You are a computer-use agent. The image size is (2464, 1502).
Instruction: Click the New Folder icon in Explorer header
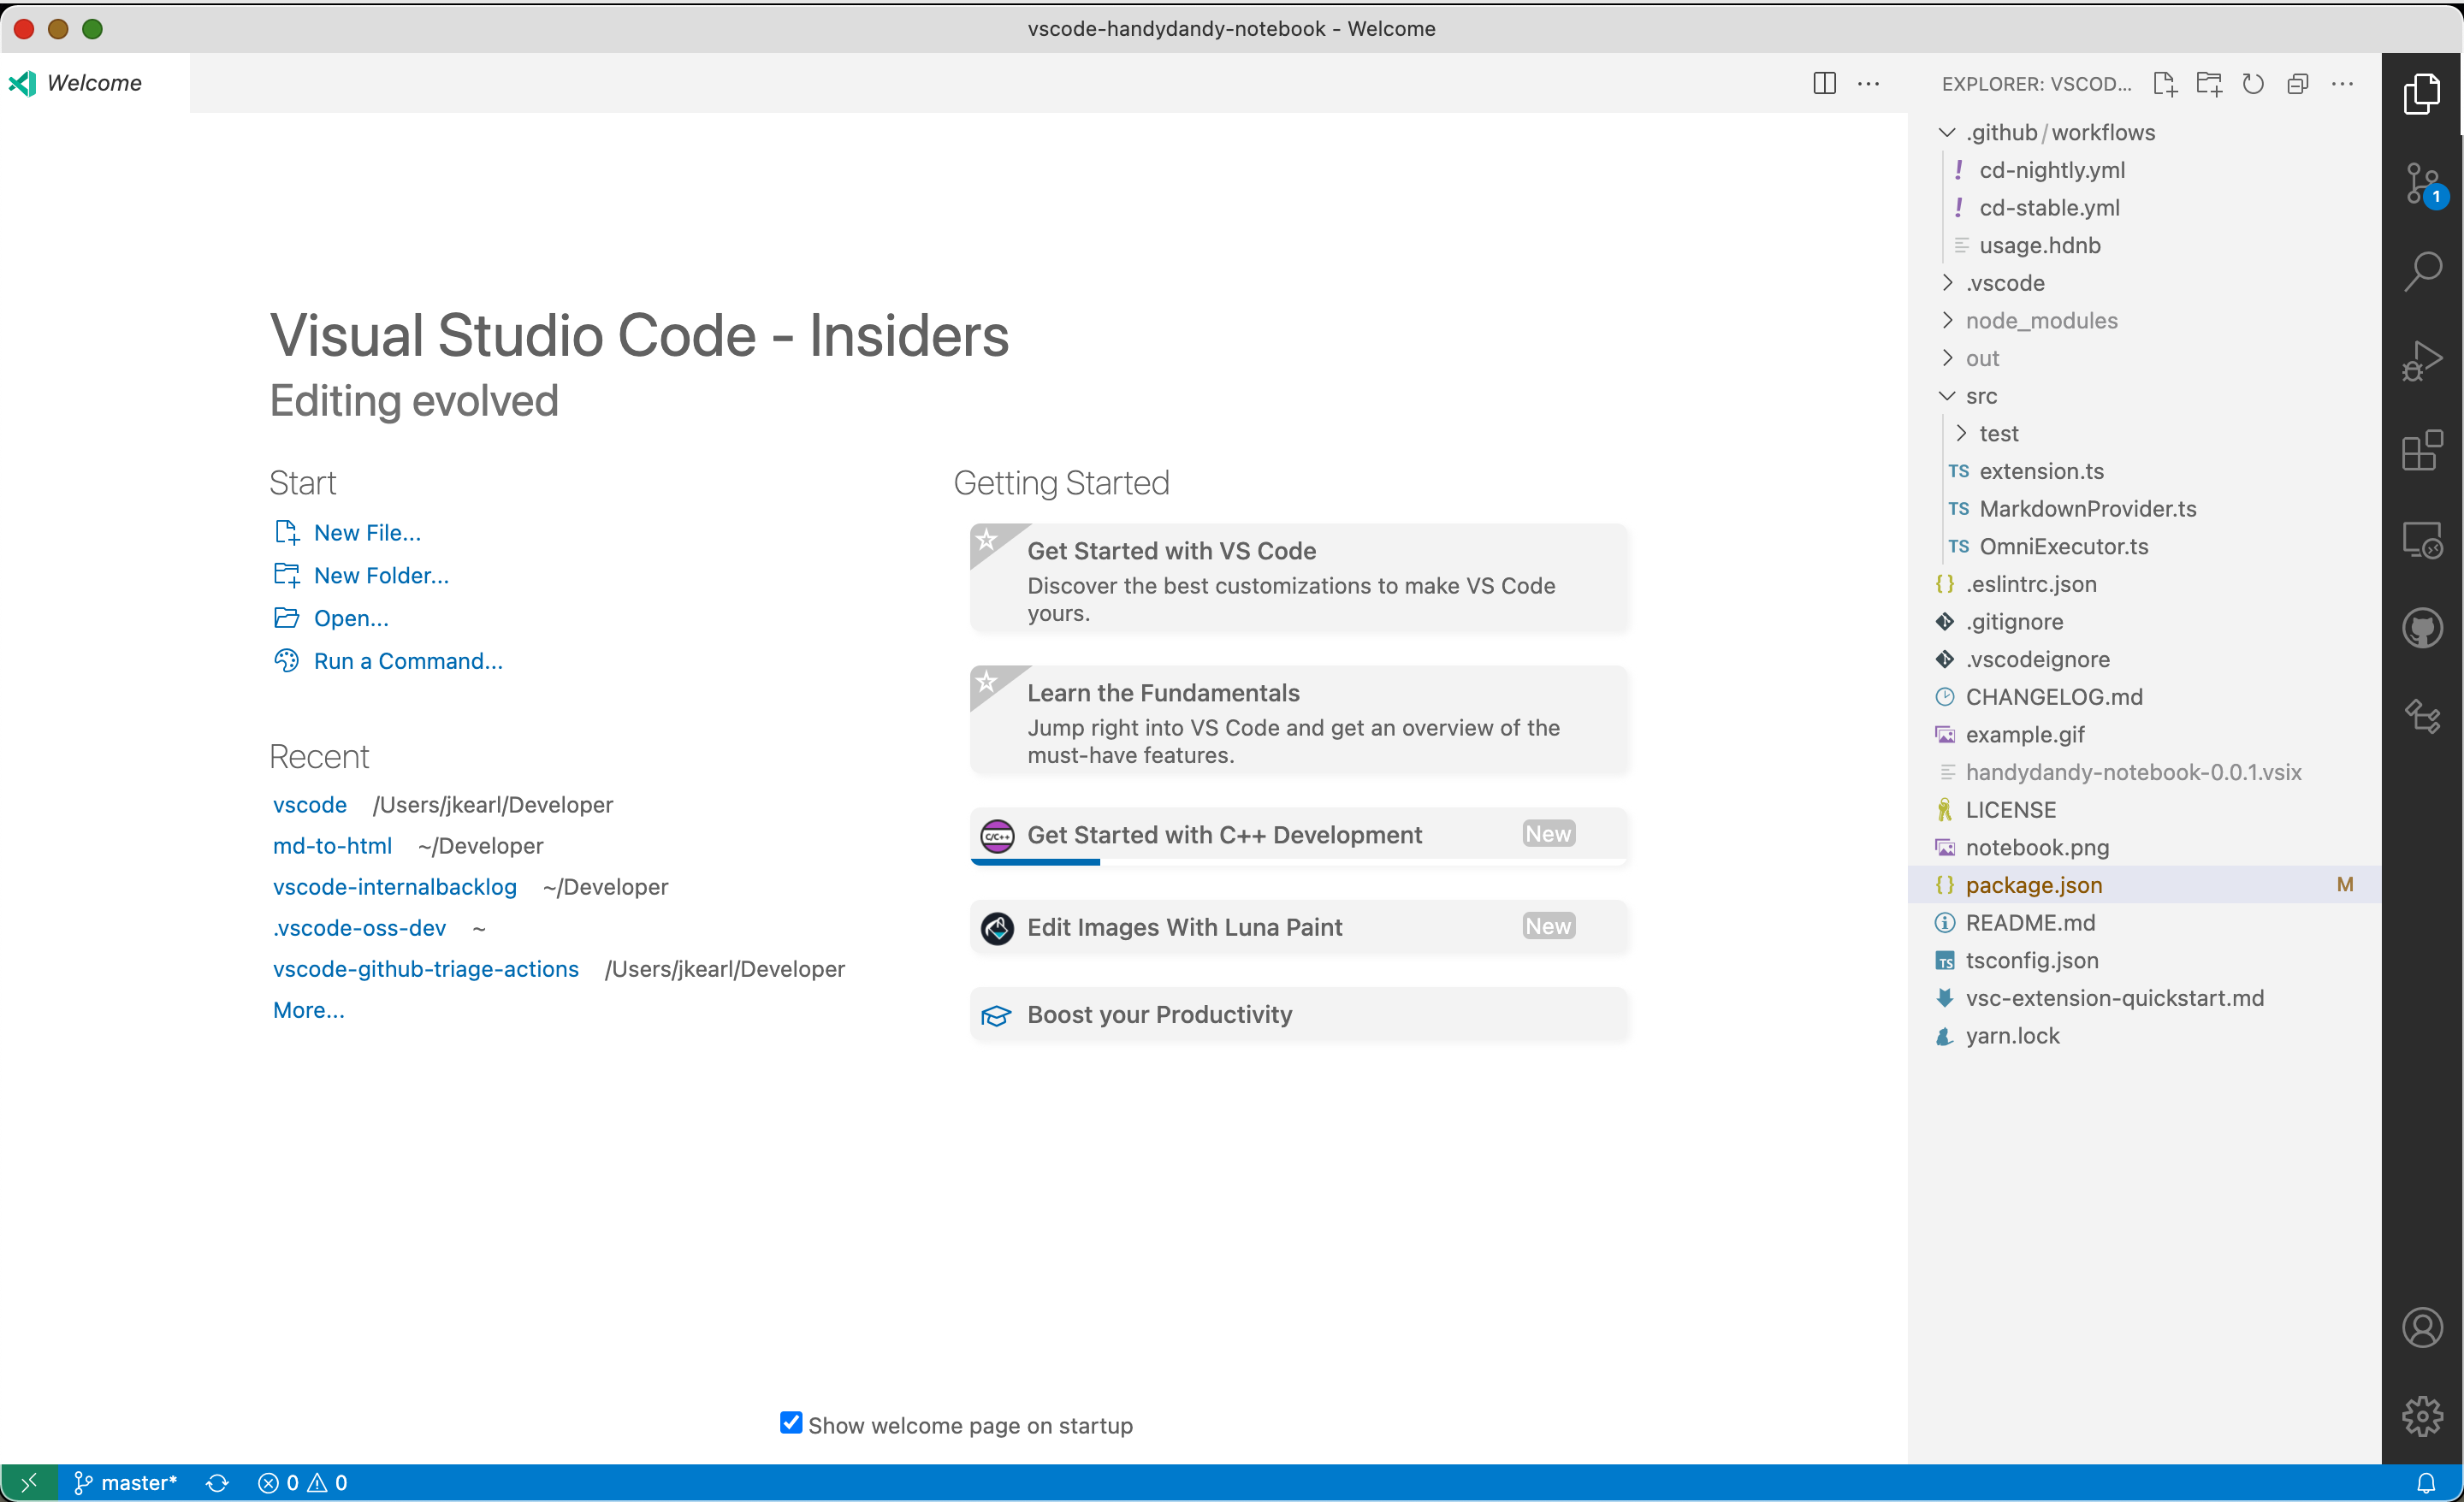pyautogui.click(x=2209, y=84)
